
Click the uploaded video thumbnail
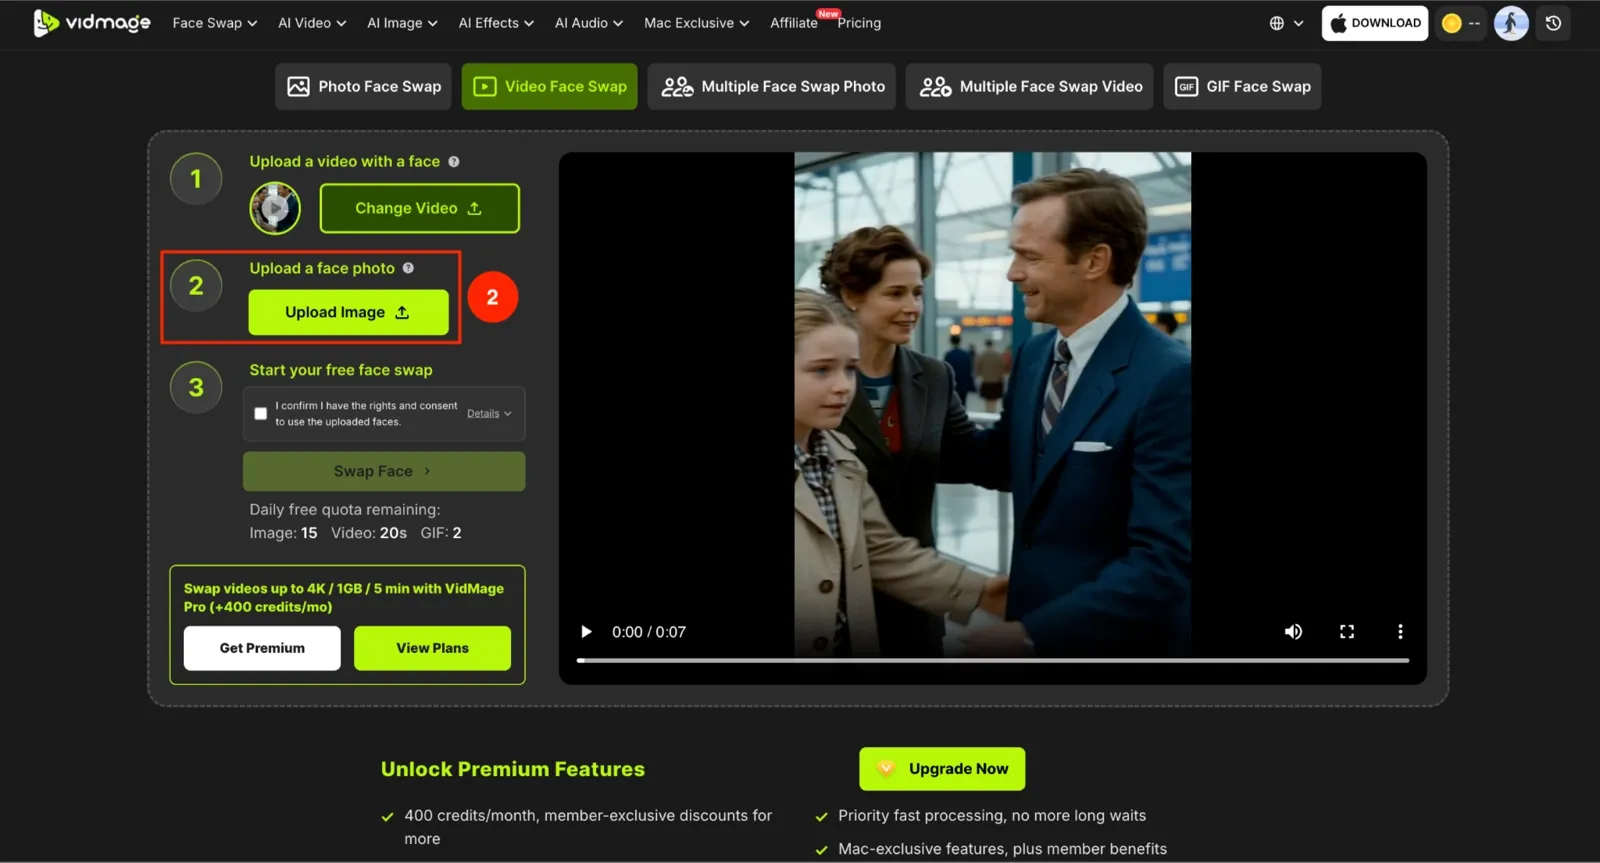275,208
